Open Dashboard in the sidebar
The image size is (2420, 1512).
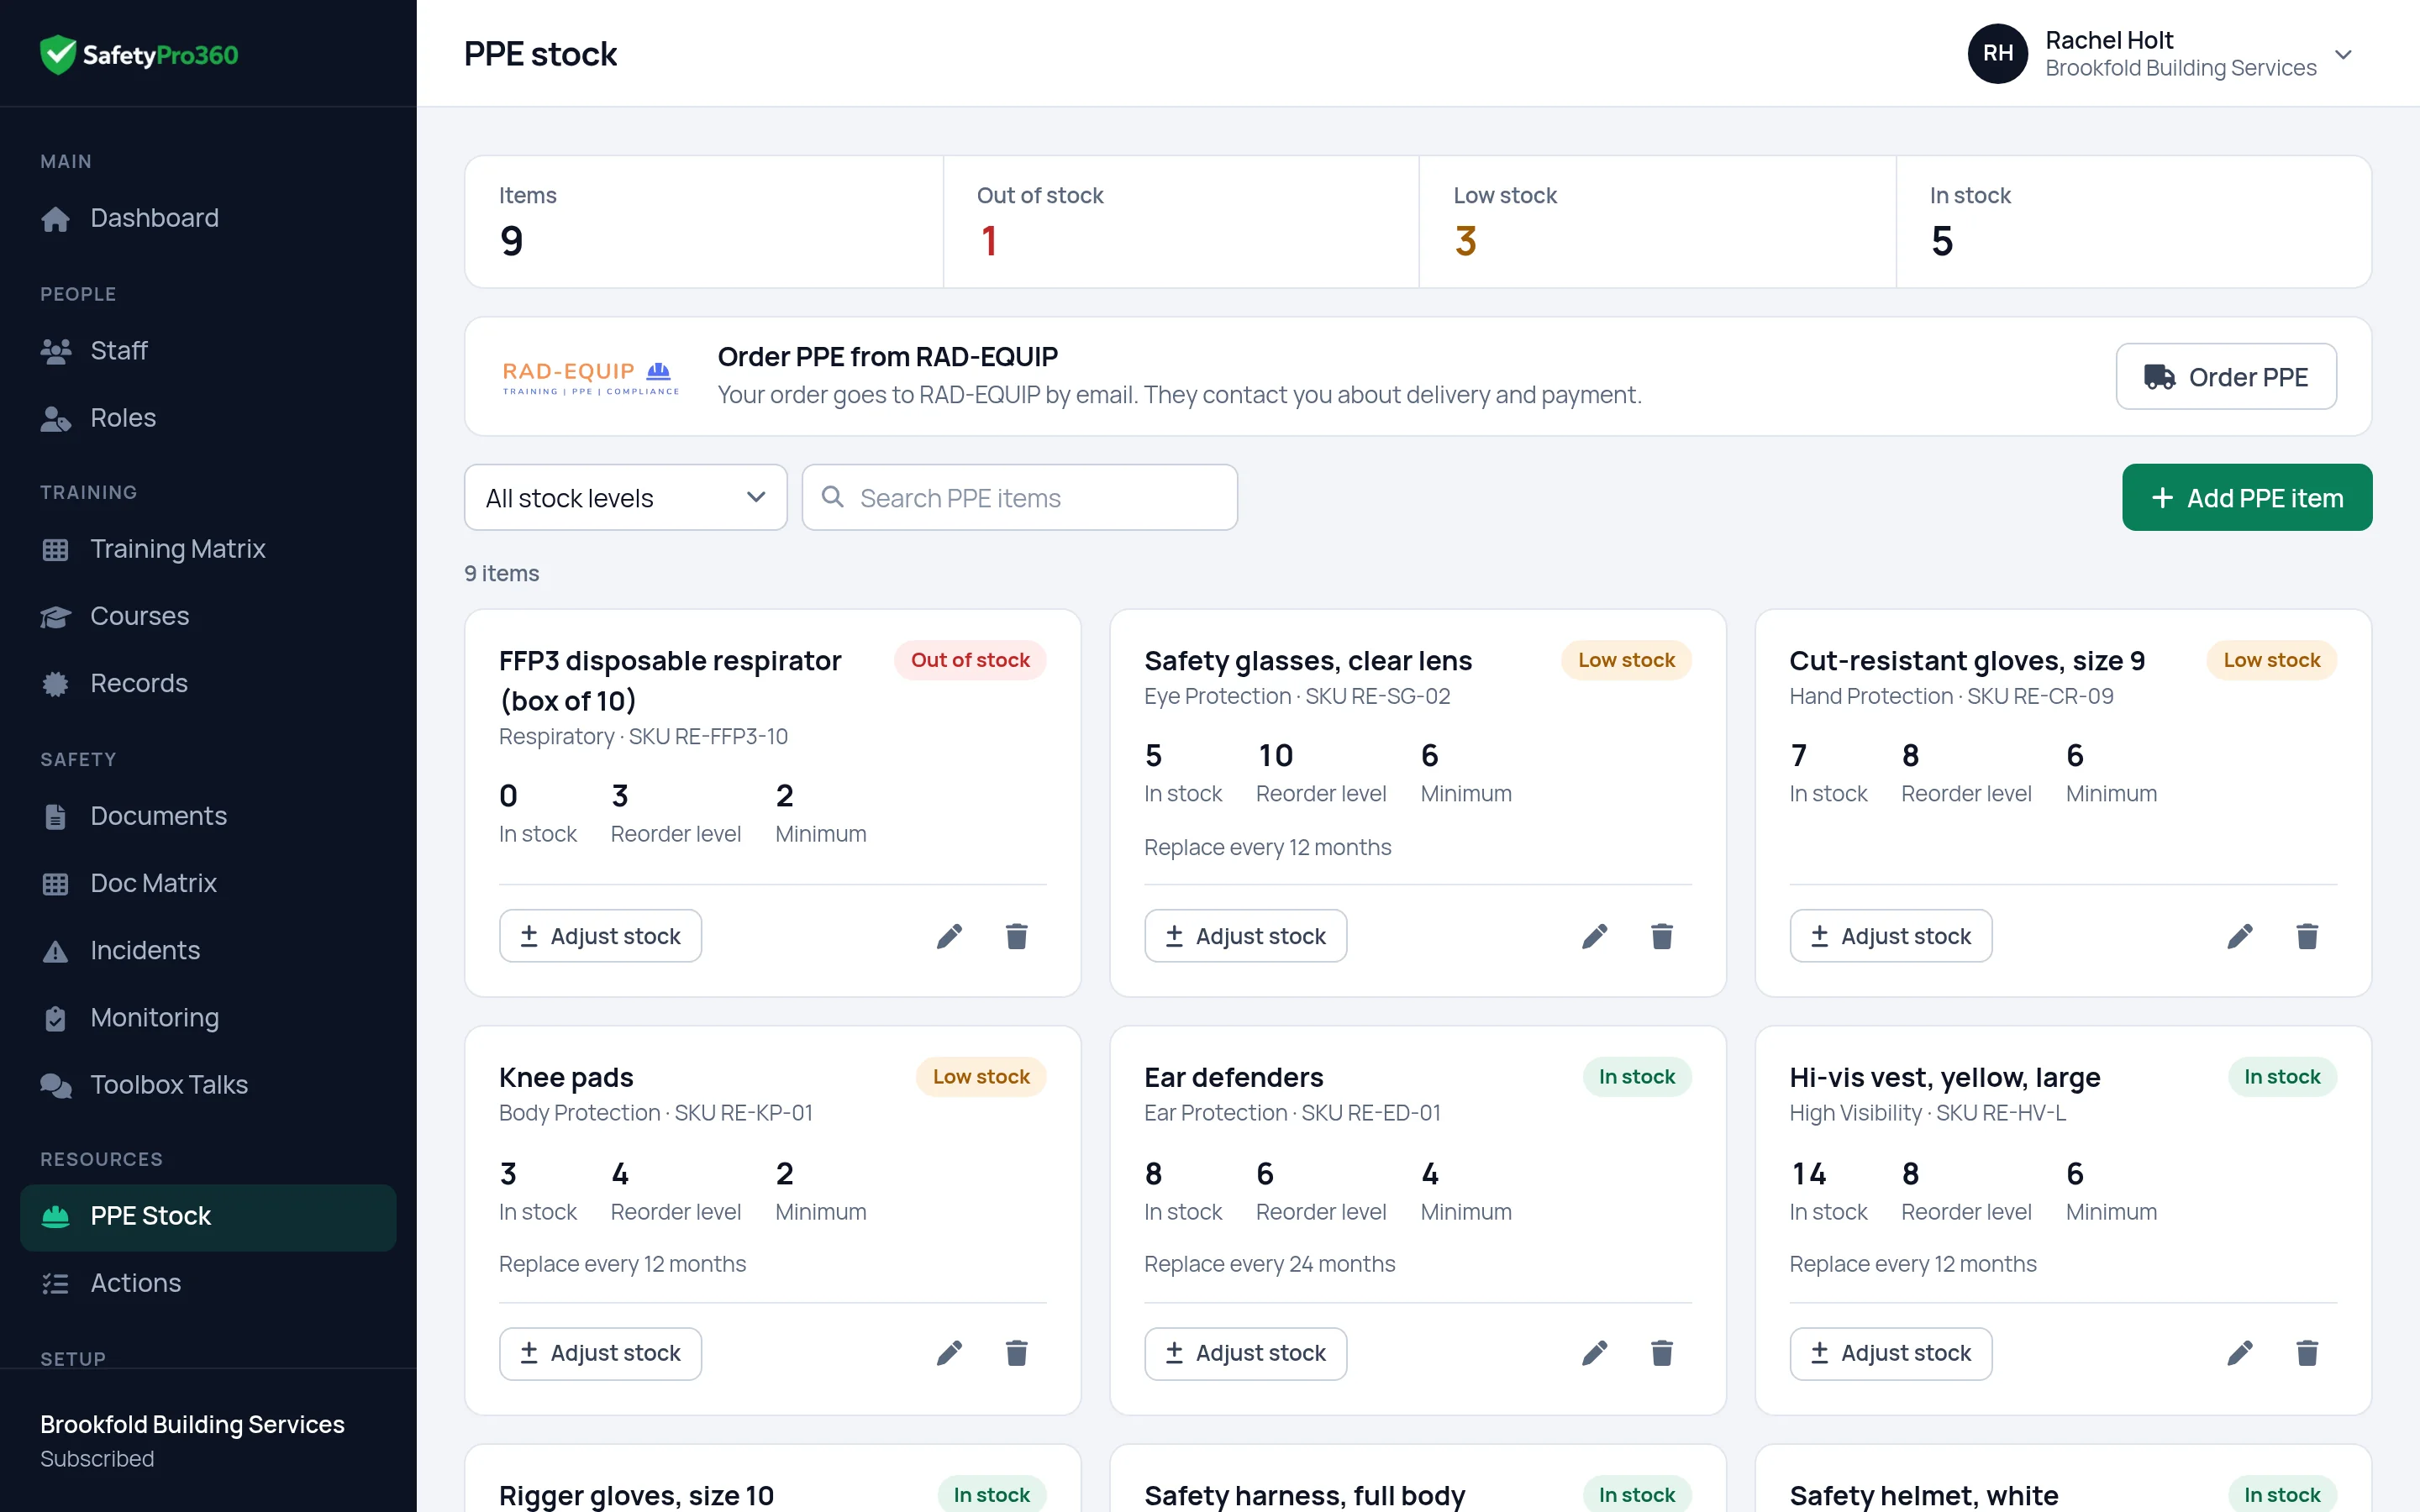point(208,218)
